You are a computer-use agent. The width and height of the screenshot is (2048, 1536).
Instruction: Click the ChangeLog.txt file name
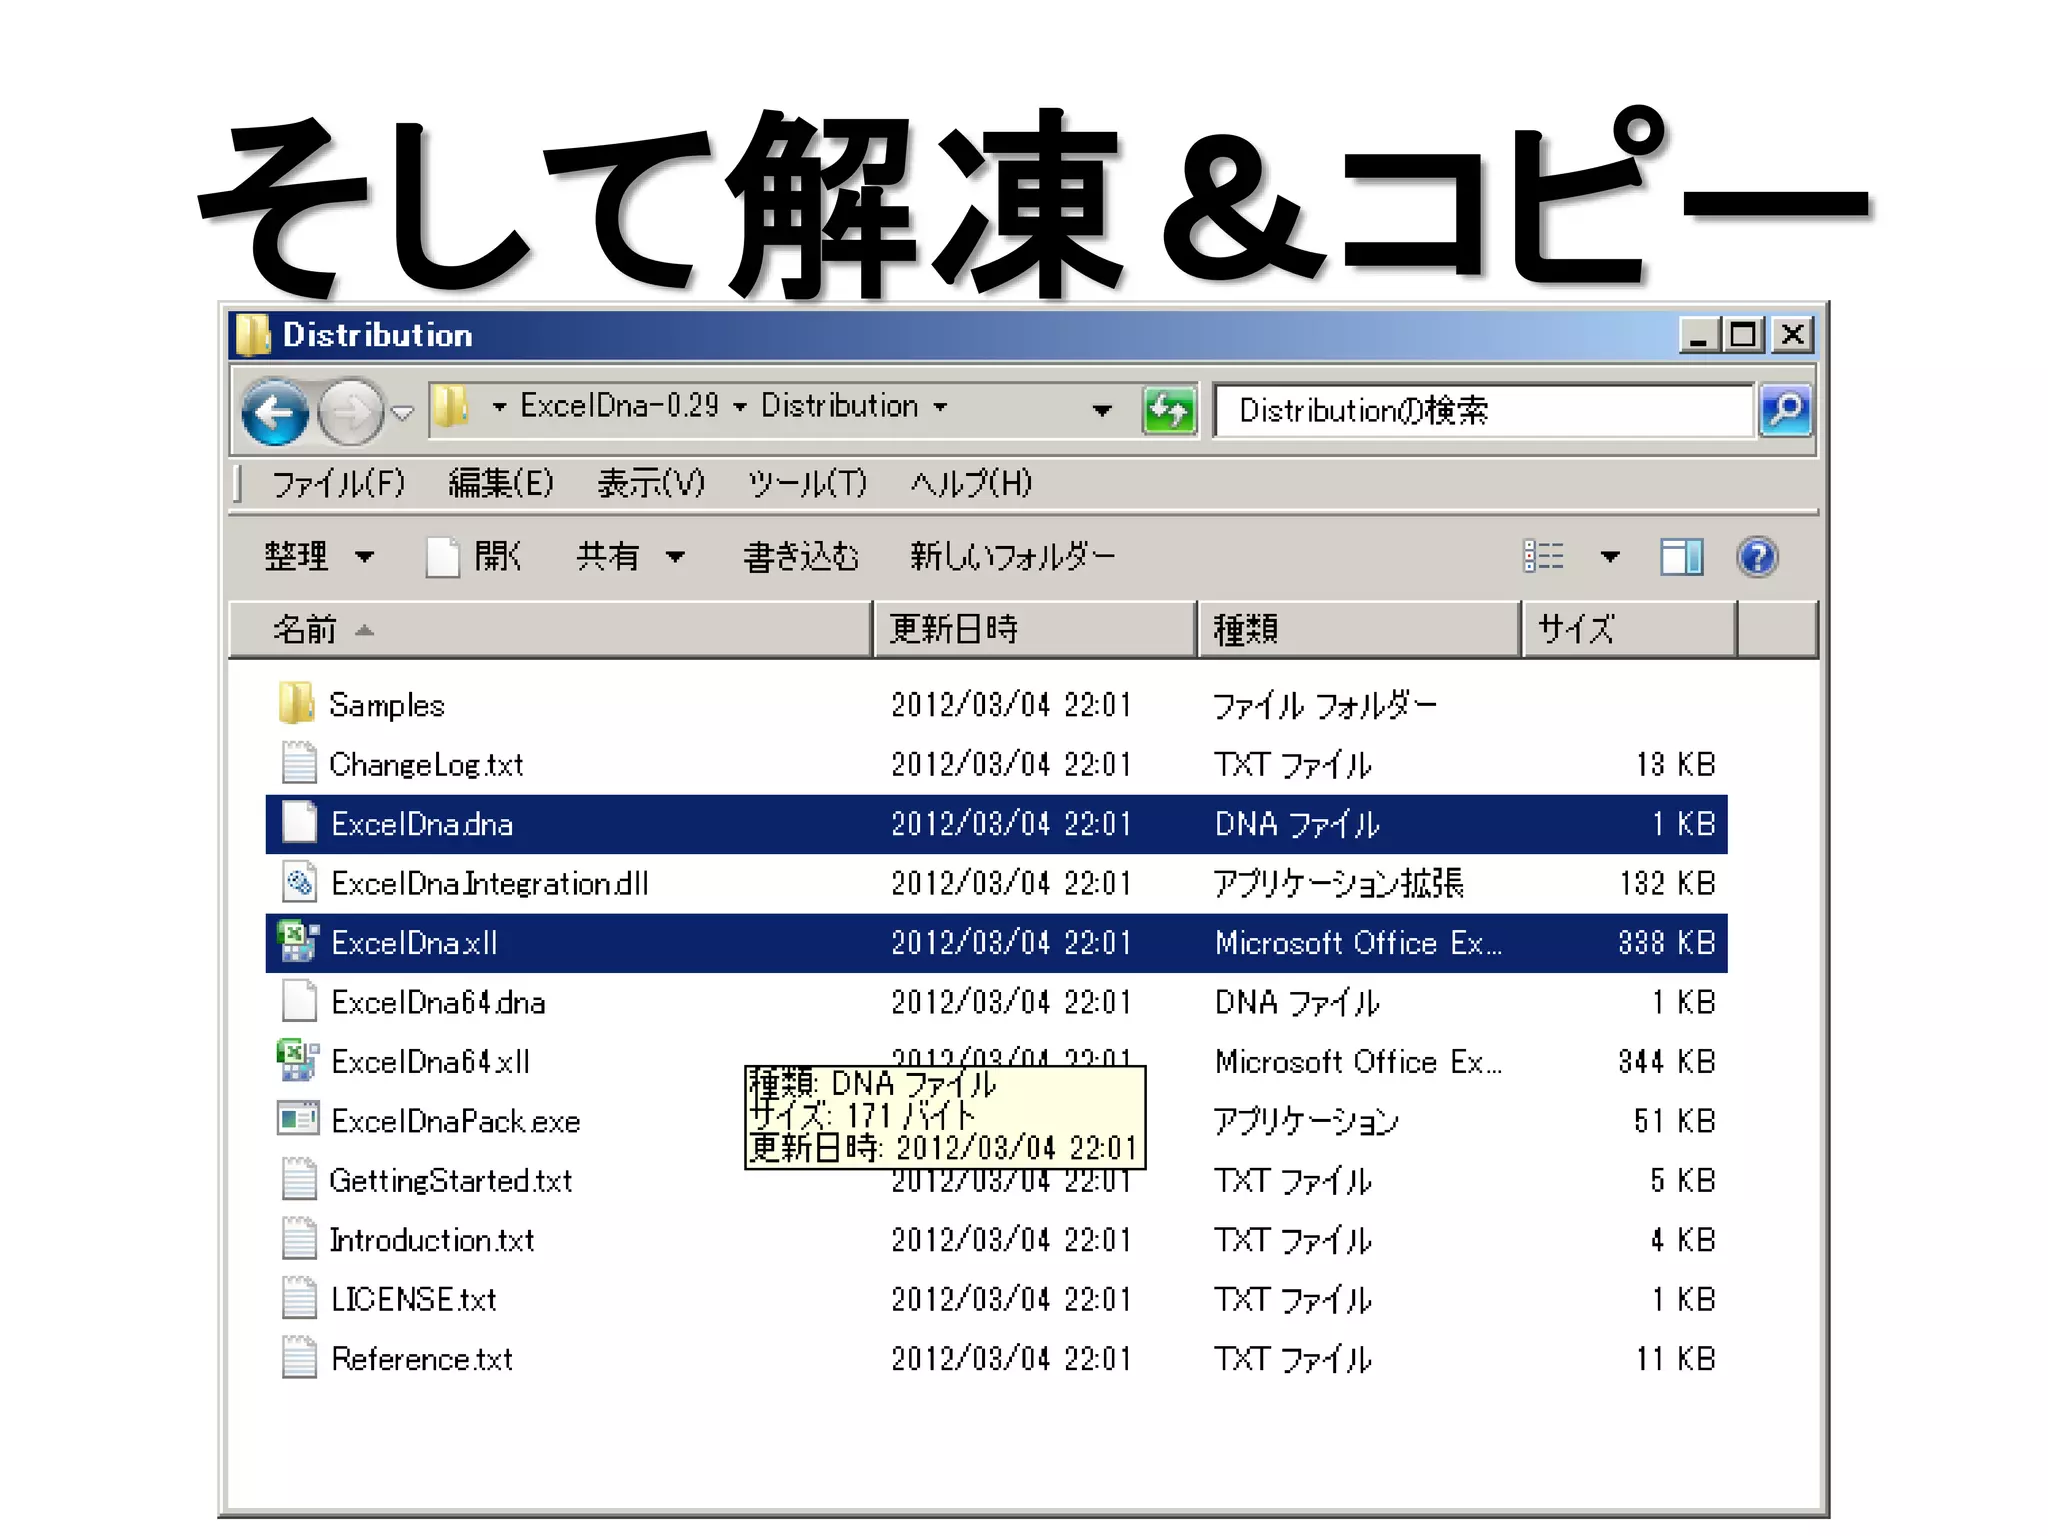tap(426, 765)
